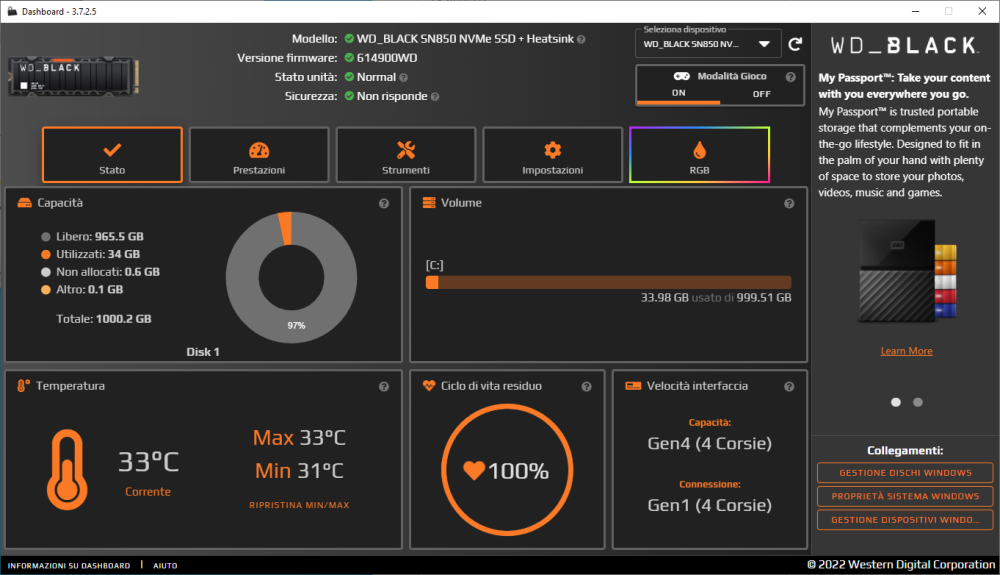Click PROPRIETÀ SISTEMA WINDOWS button
This screenshot has width=1000, height=575.
pos(905,496)
